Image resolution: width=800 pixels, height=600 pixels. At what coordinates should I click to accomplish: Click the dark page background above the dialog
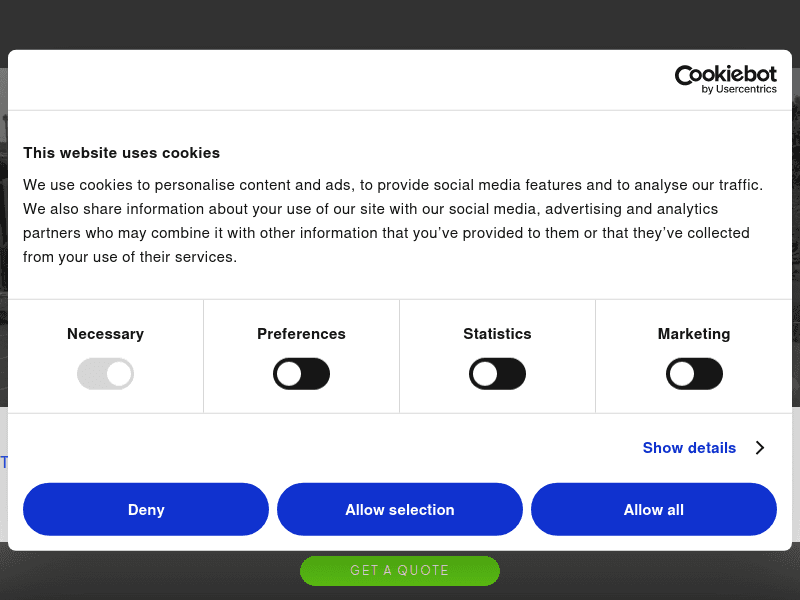pos(400,22)
